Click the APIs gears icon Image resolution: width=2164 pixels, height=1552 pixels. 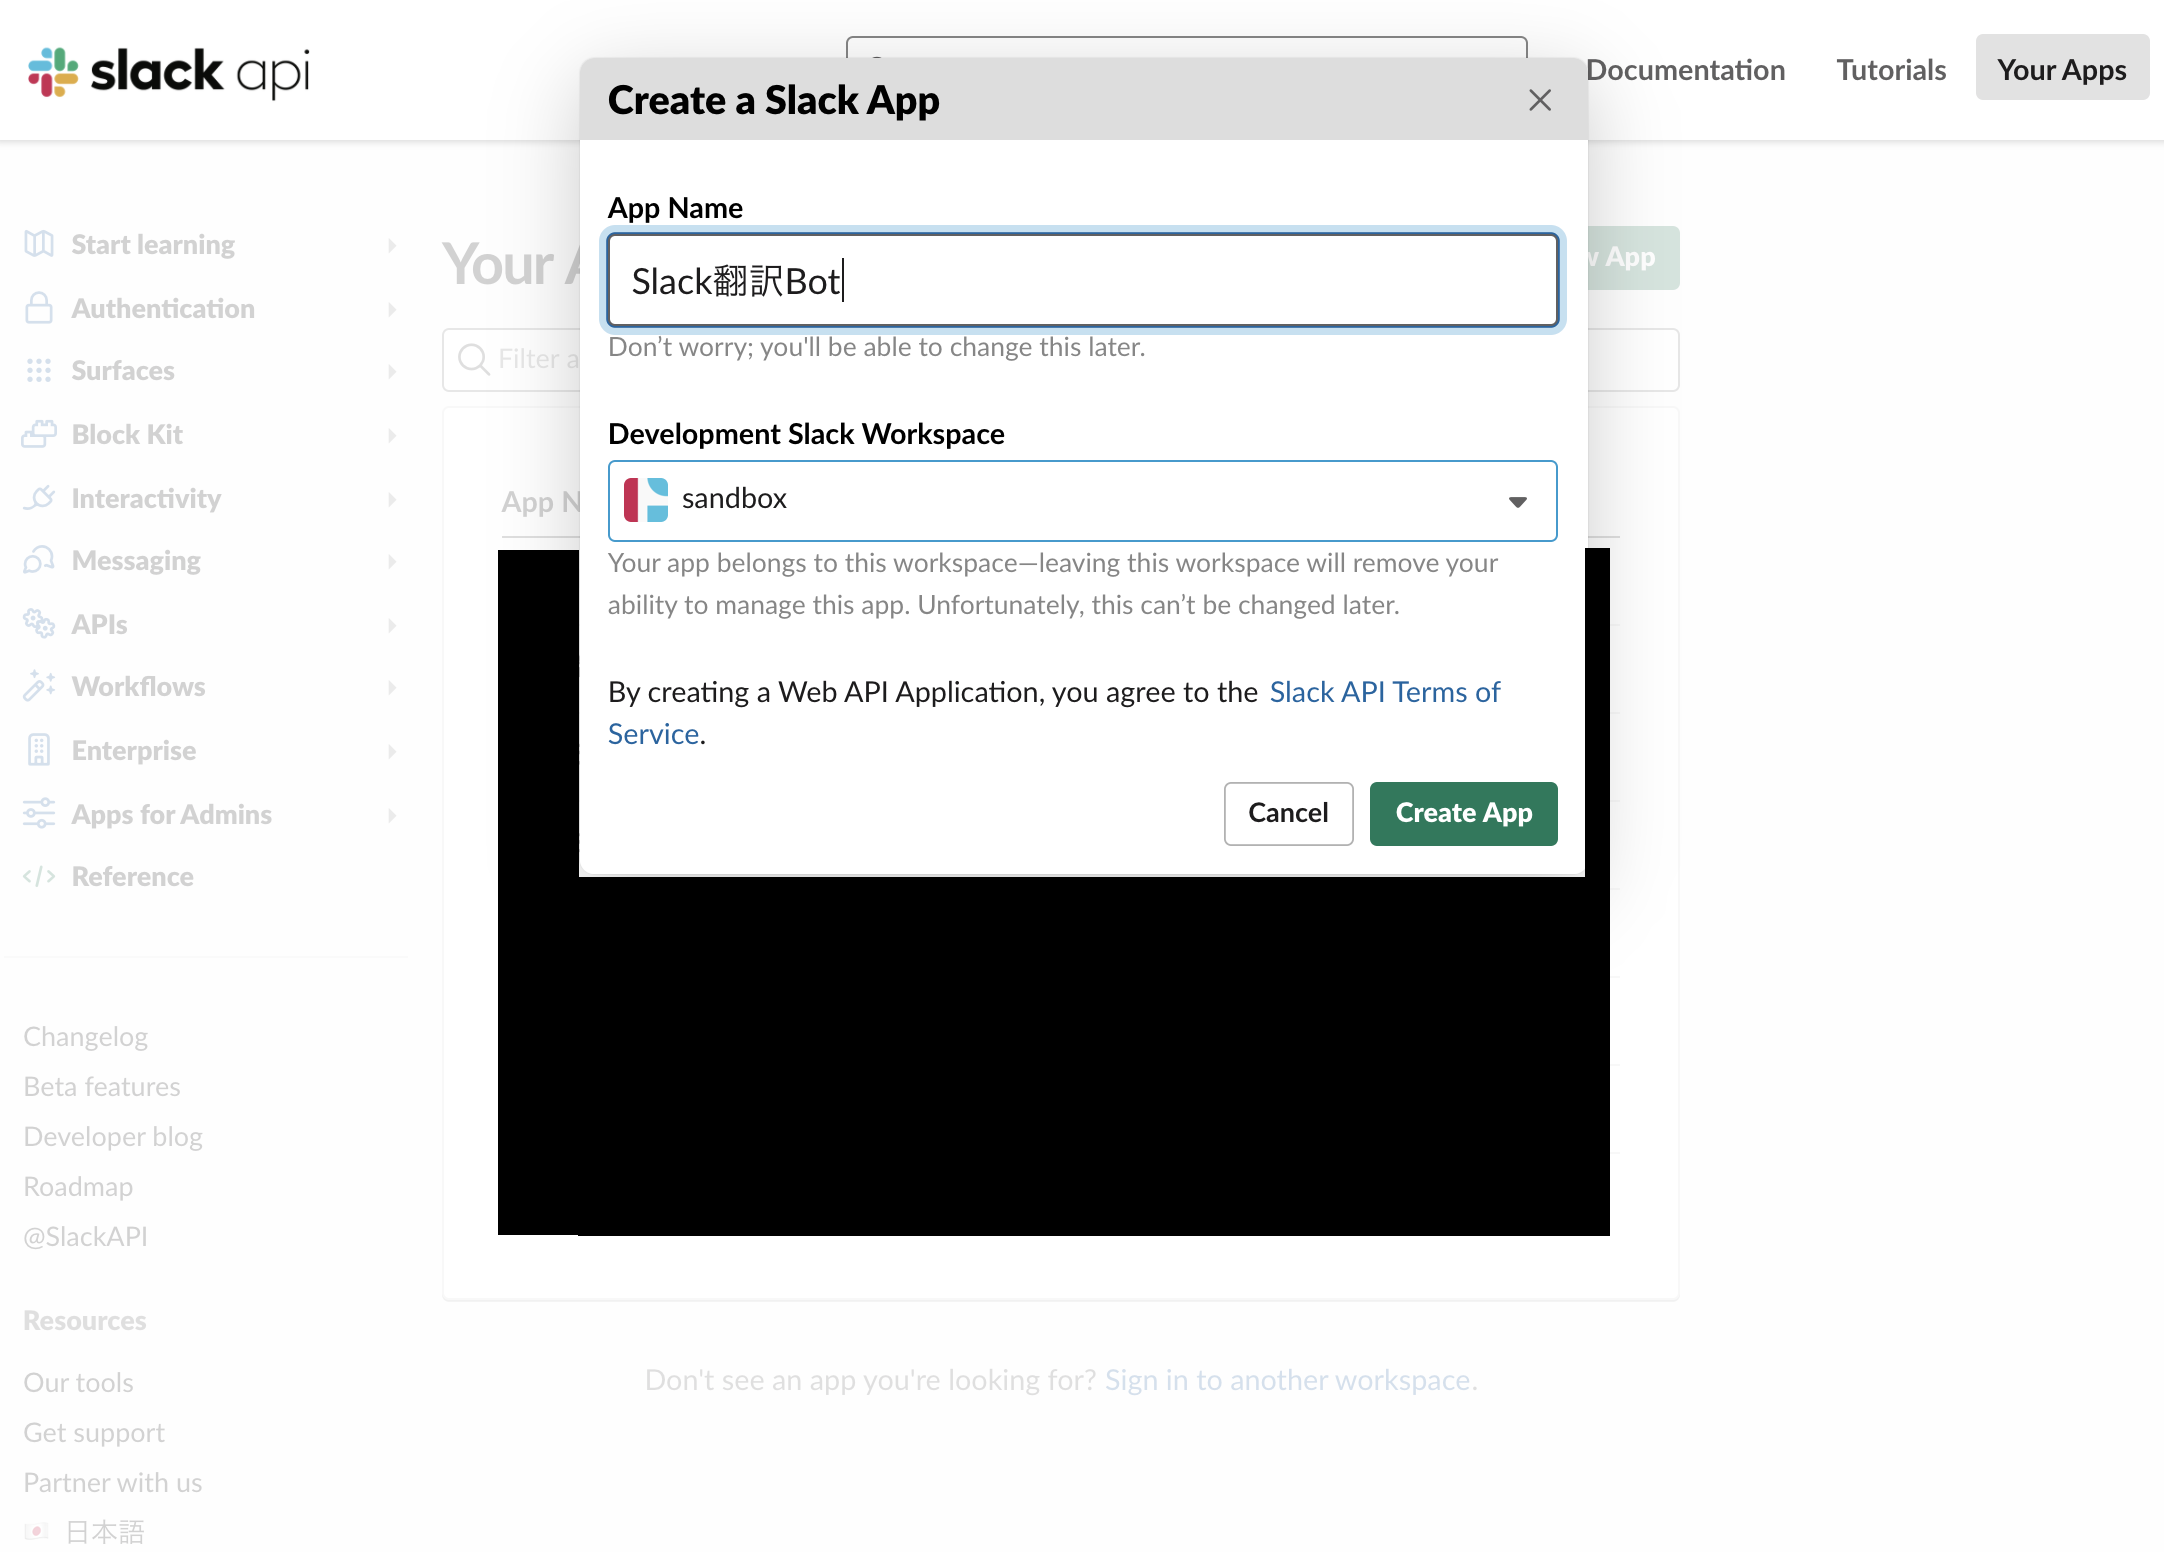pyautogui.click(x=39, y=624)
